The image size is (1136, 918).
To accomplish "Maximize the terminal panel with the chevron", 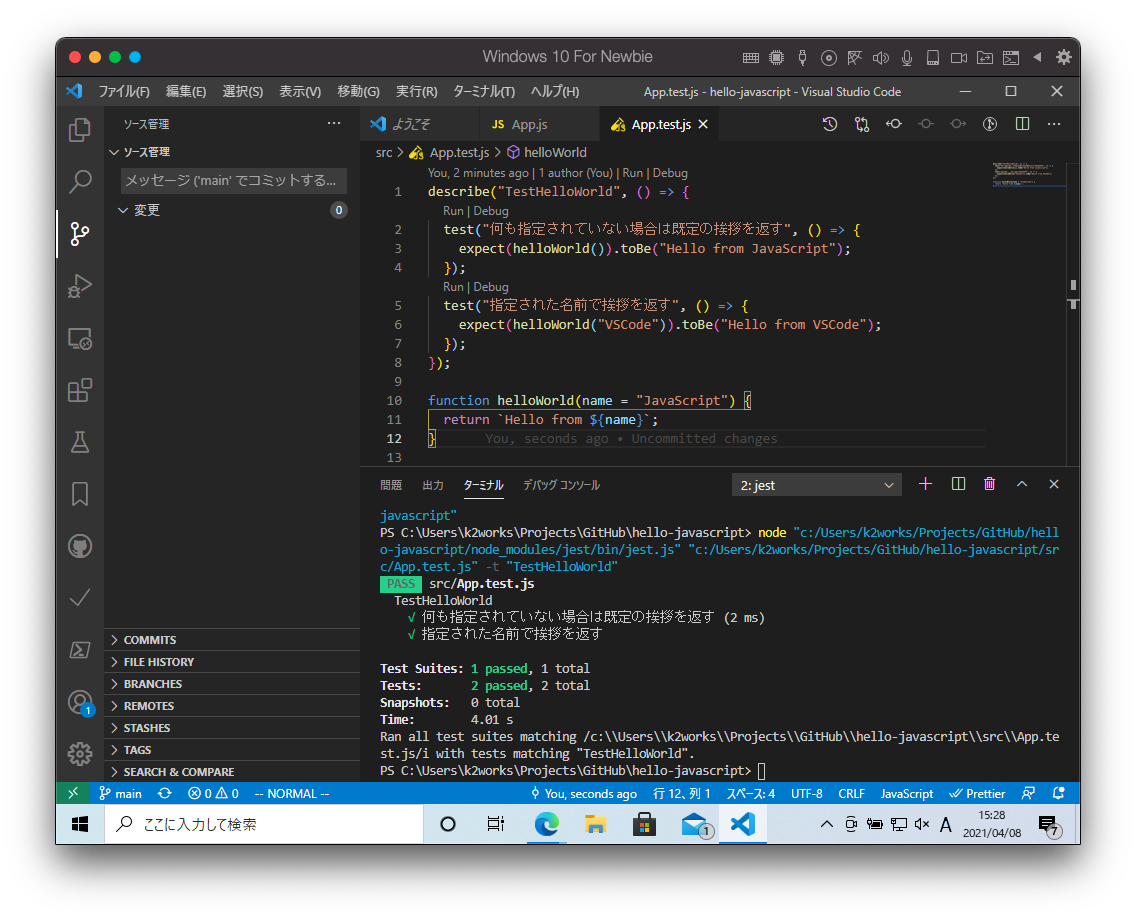I will click(x=1022, y=484).
